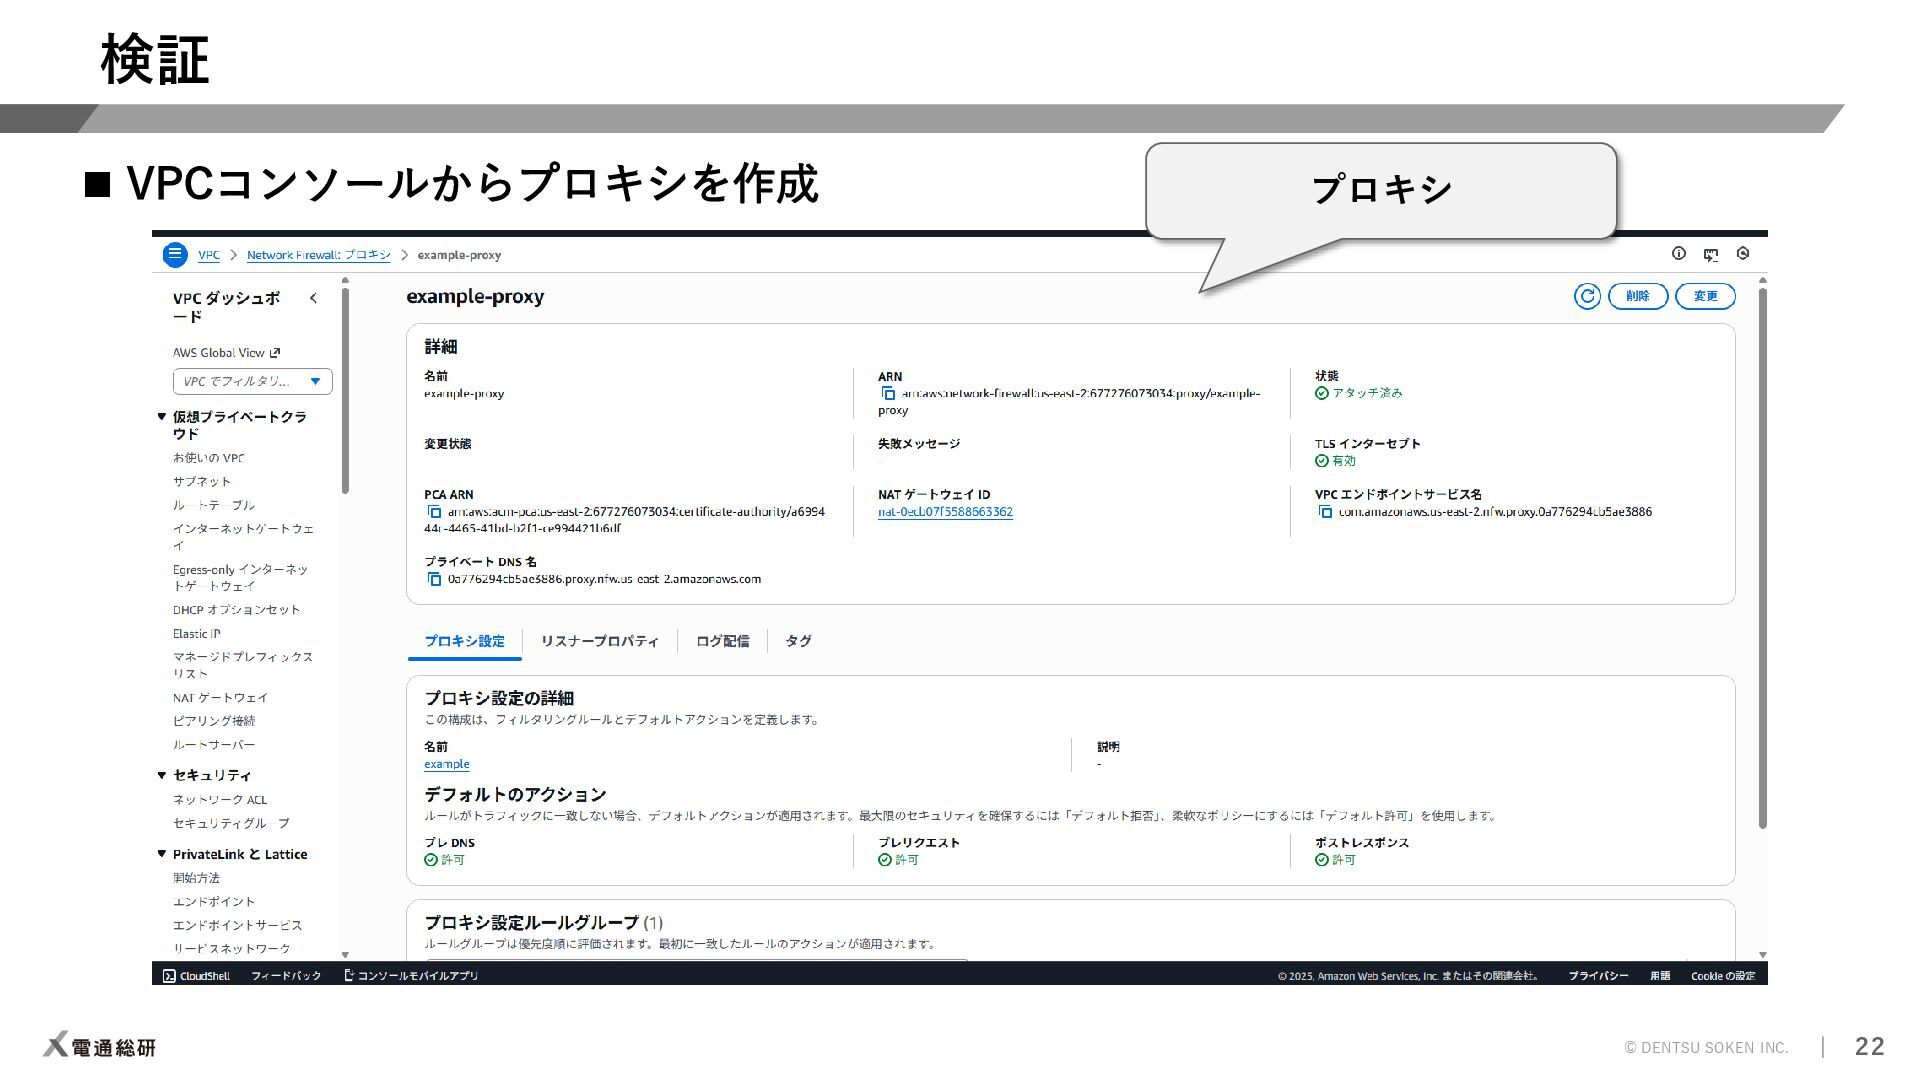Click the info icon in top bar
Screen dimensions: 1920x1080
point(1679,254)
